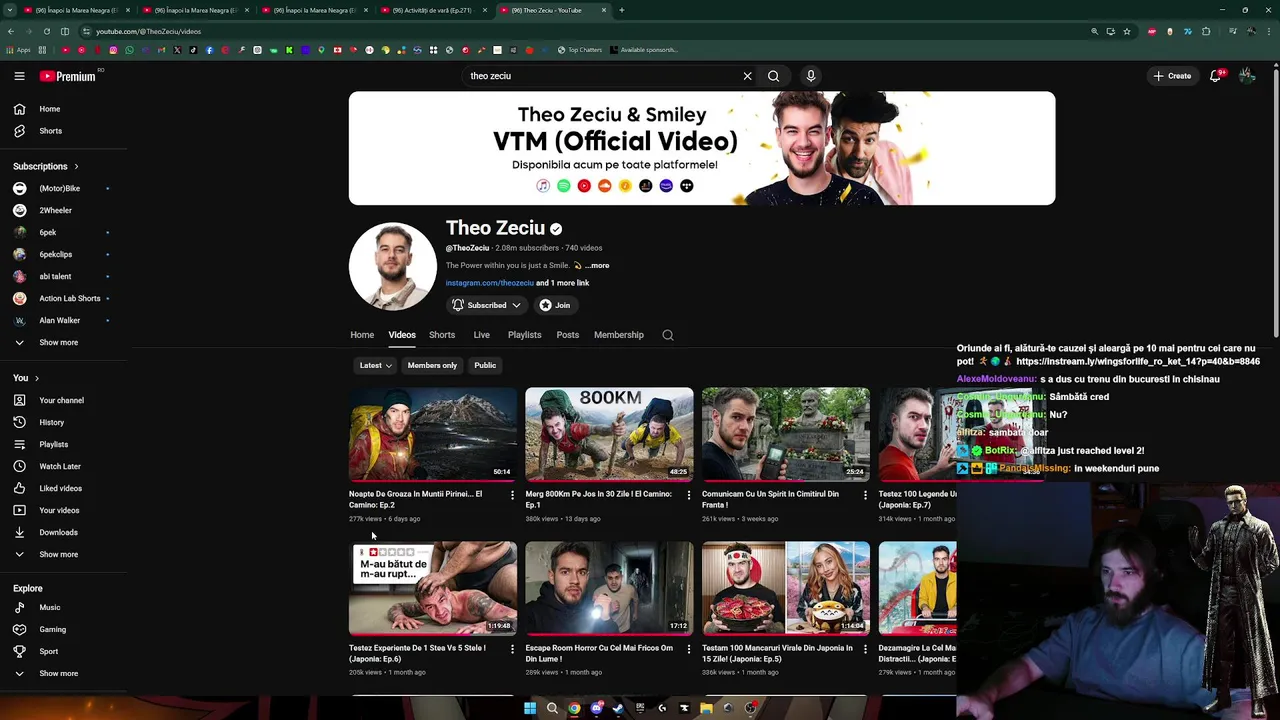Click the search magnifier button
1280x720 pixels.
pyautogui.click(x=773, y=76)
